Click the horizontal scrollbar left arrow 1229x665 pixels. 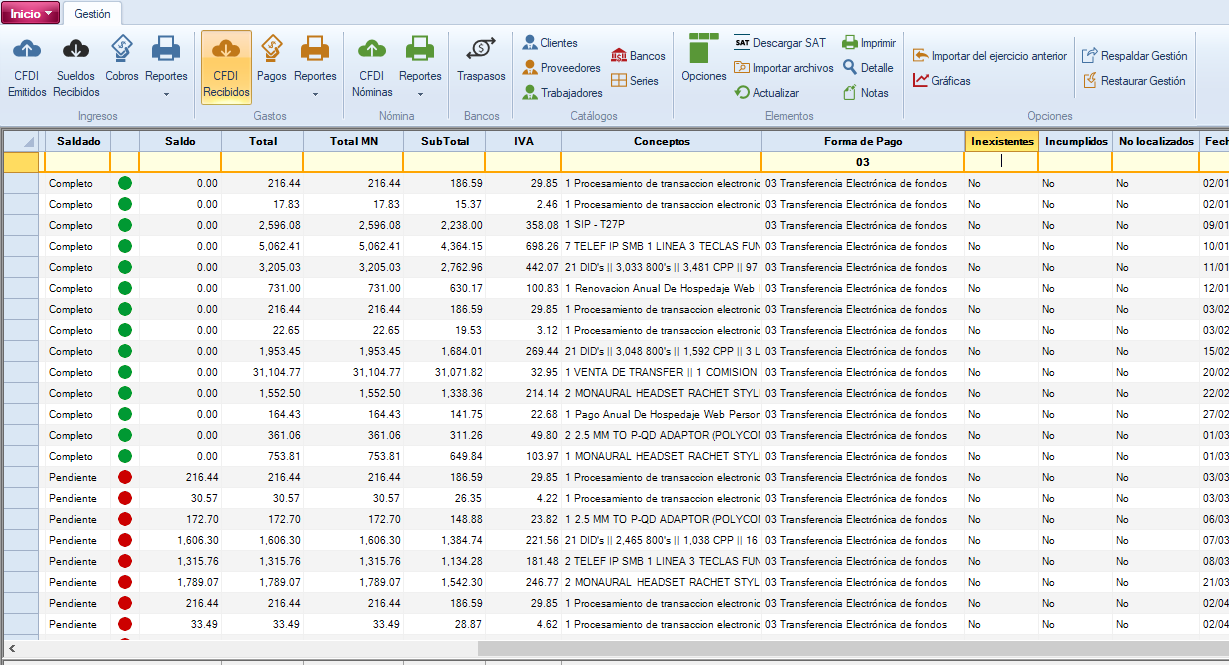point(11,648)
